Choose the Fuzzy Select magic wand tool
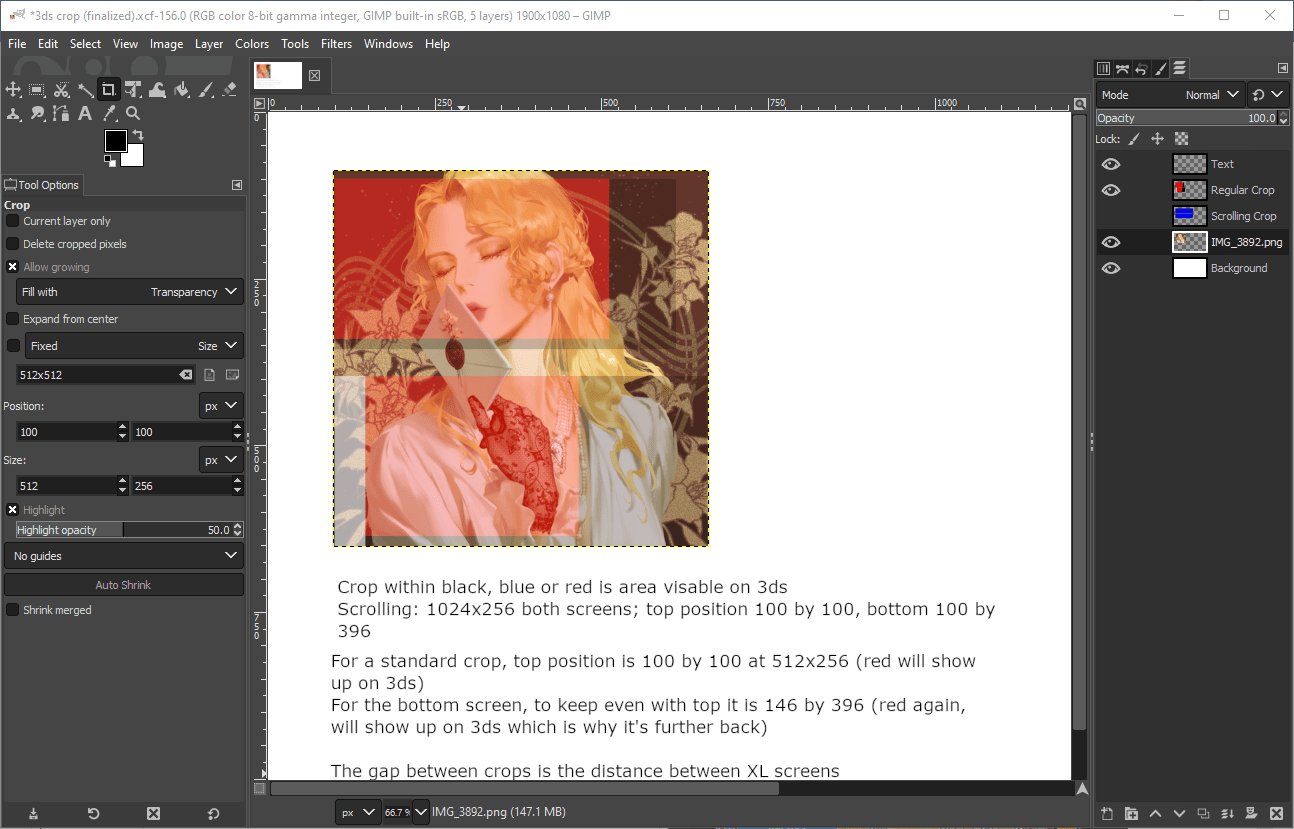 point(86,89)
